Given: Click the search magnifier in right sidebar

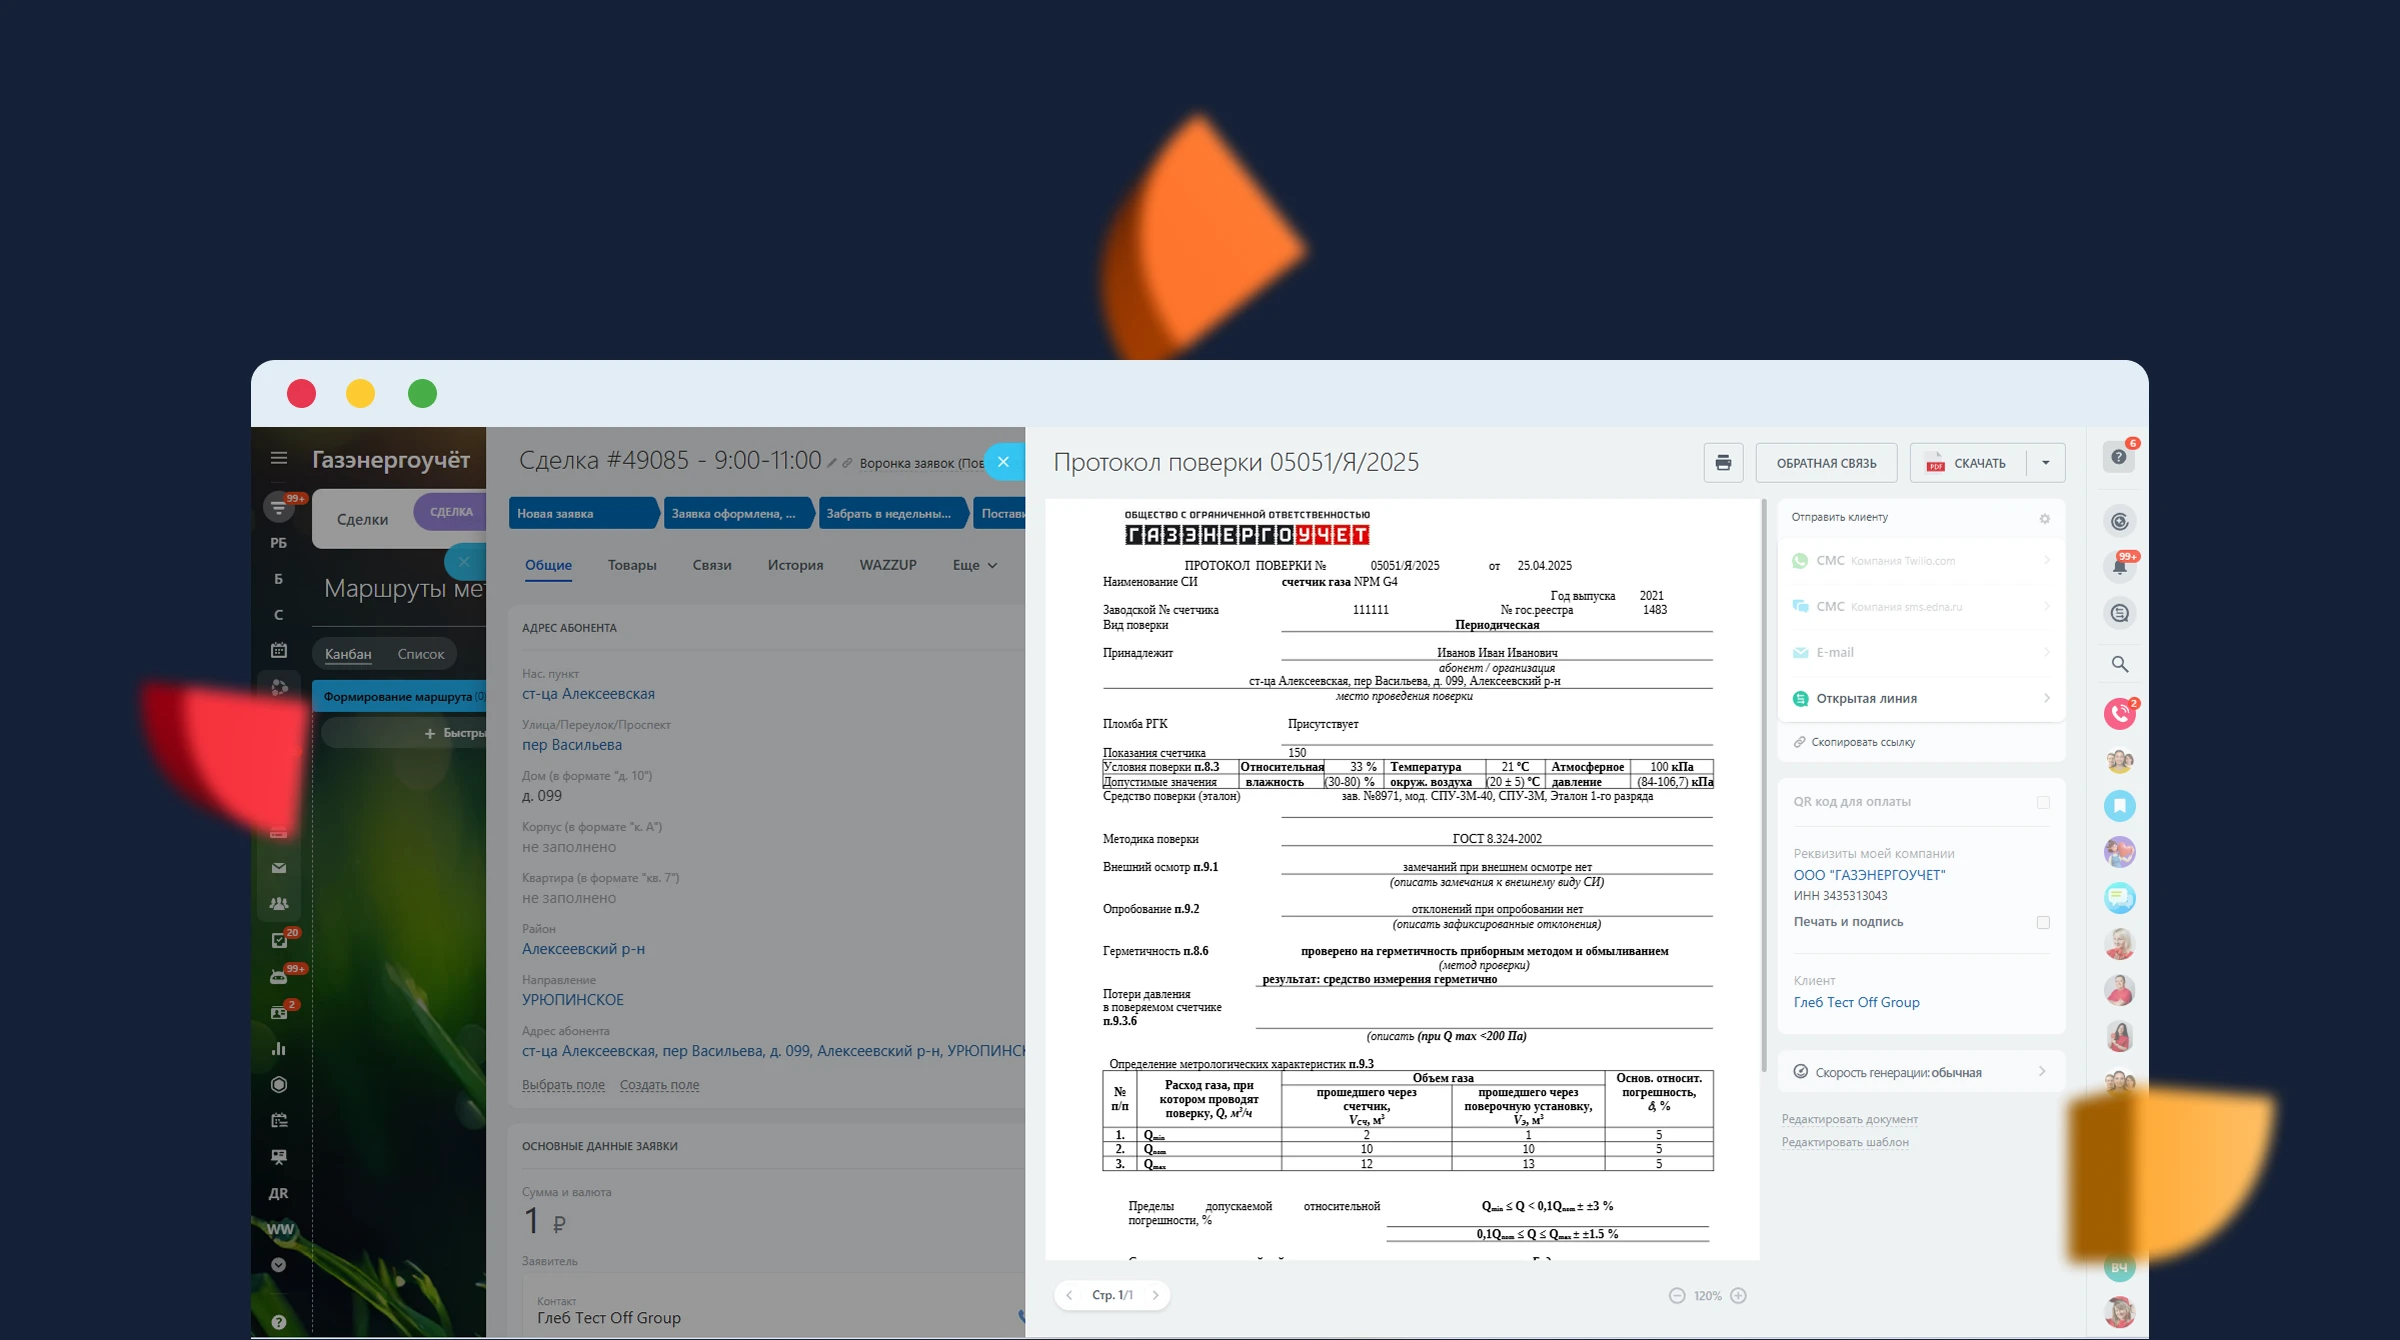Looking at the screenshot, I should [x=2119, y=664].
